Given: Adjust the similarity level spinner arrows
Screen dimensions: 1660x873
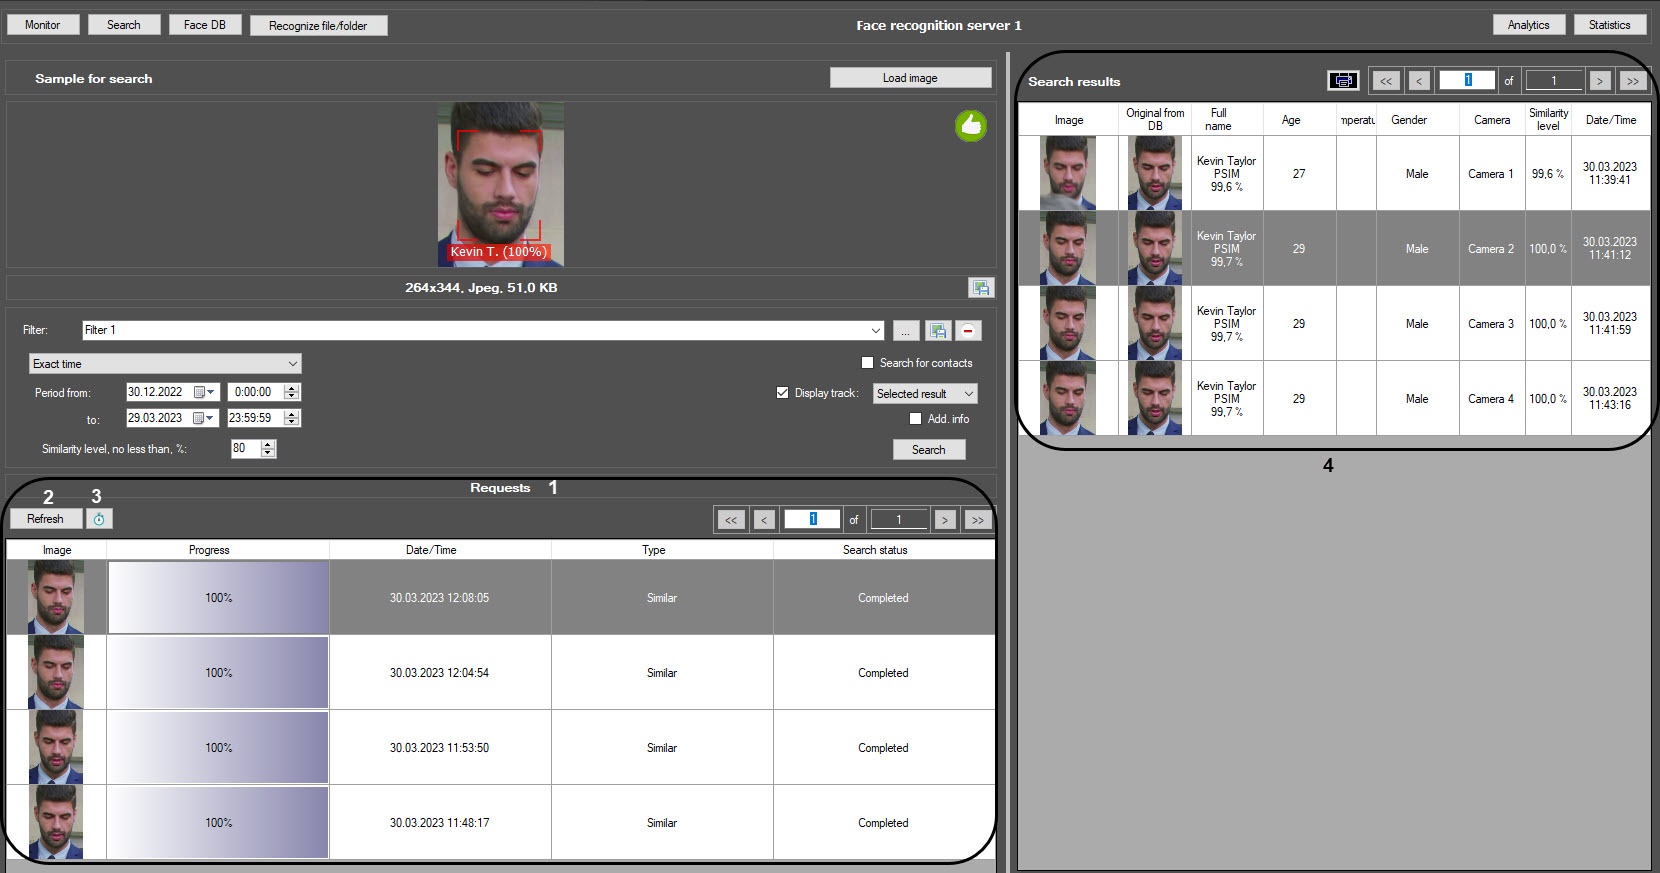Looking at the screenshot, I should 267,449.
